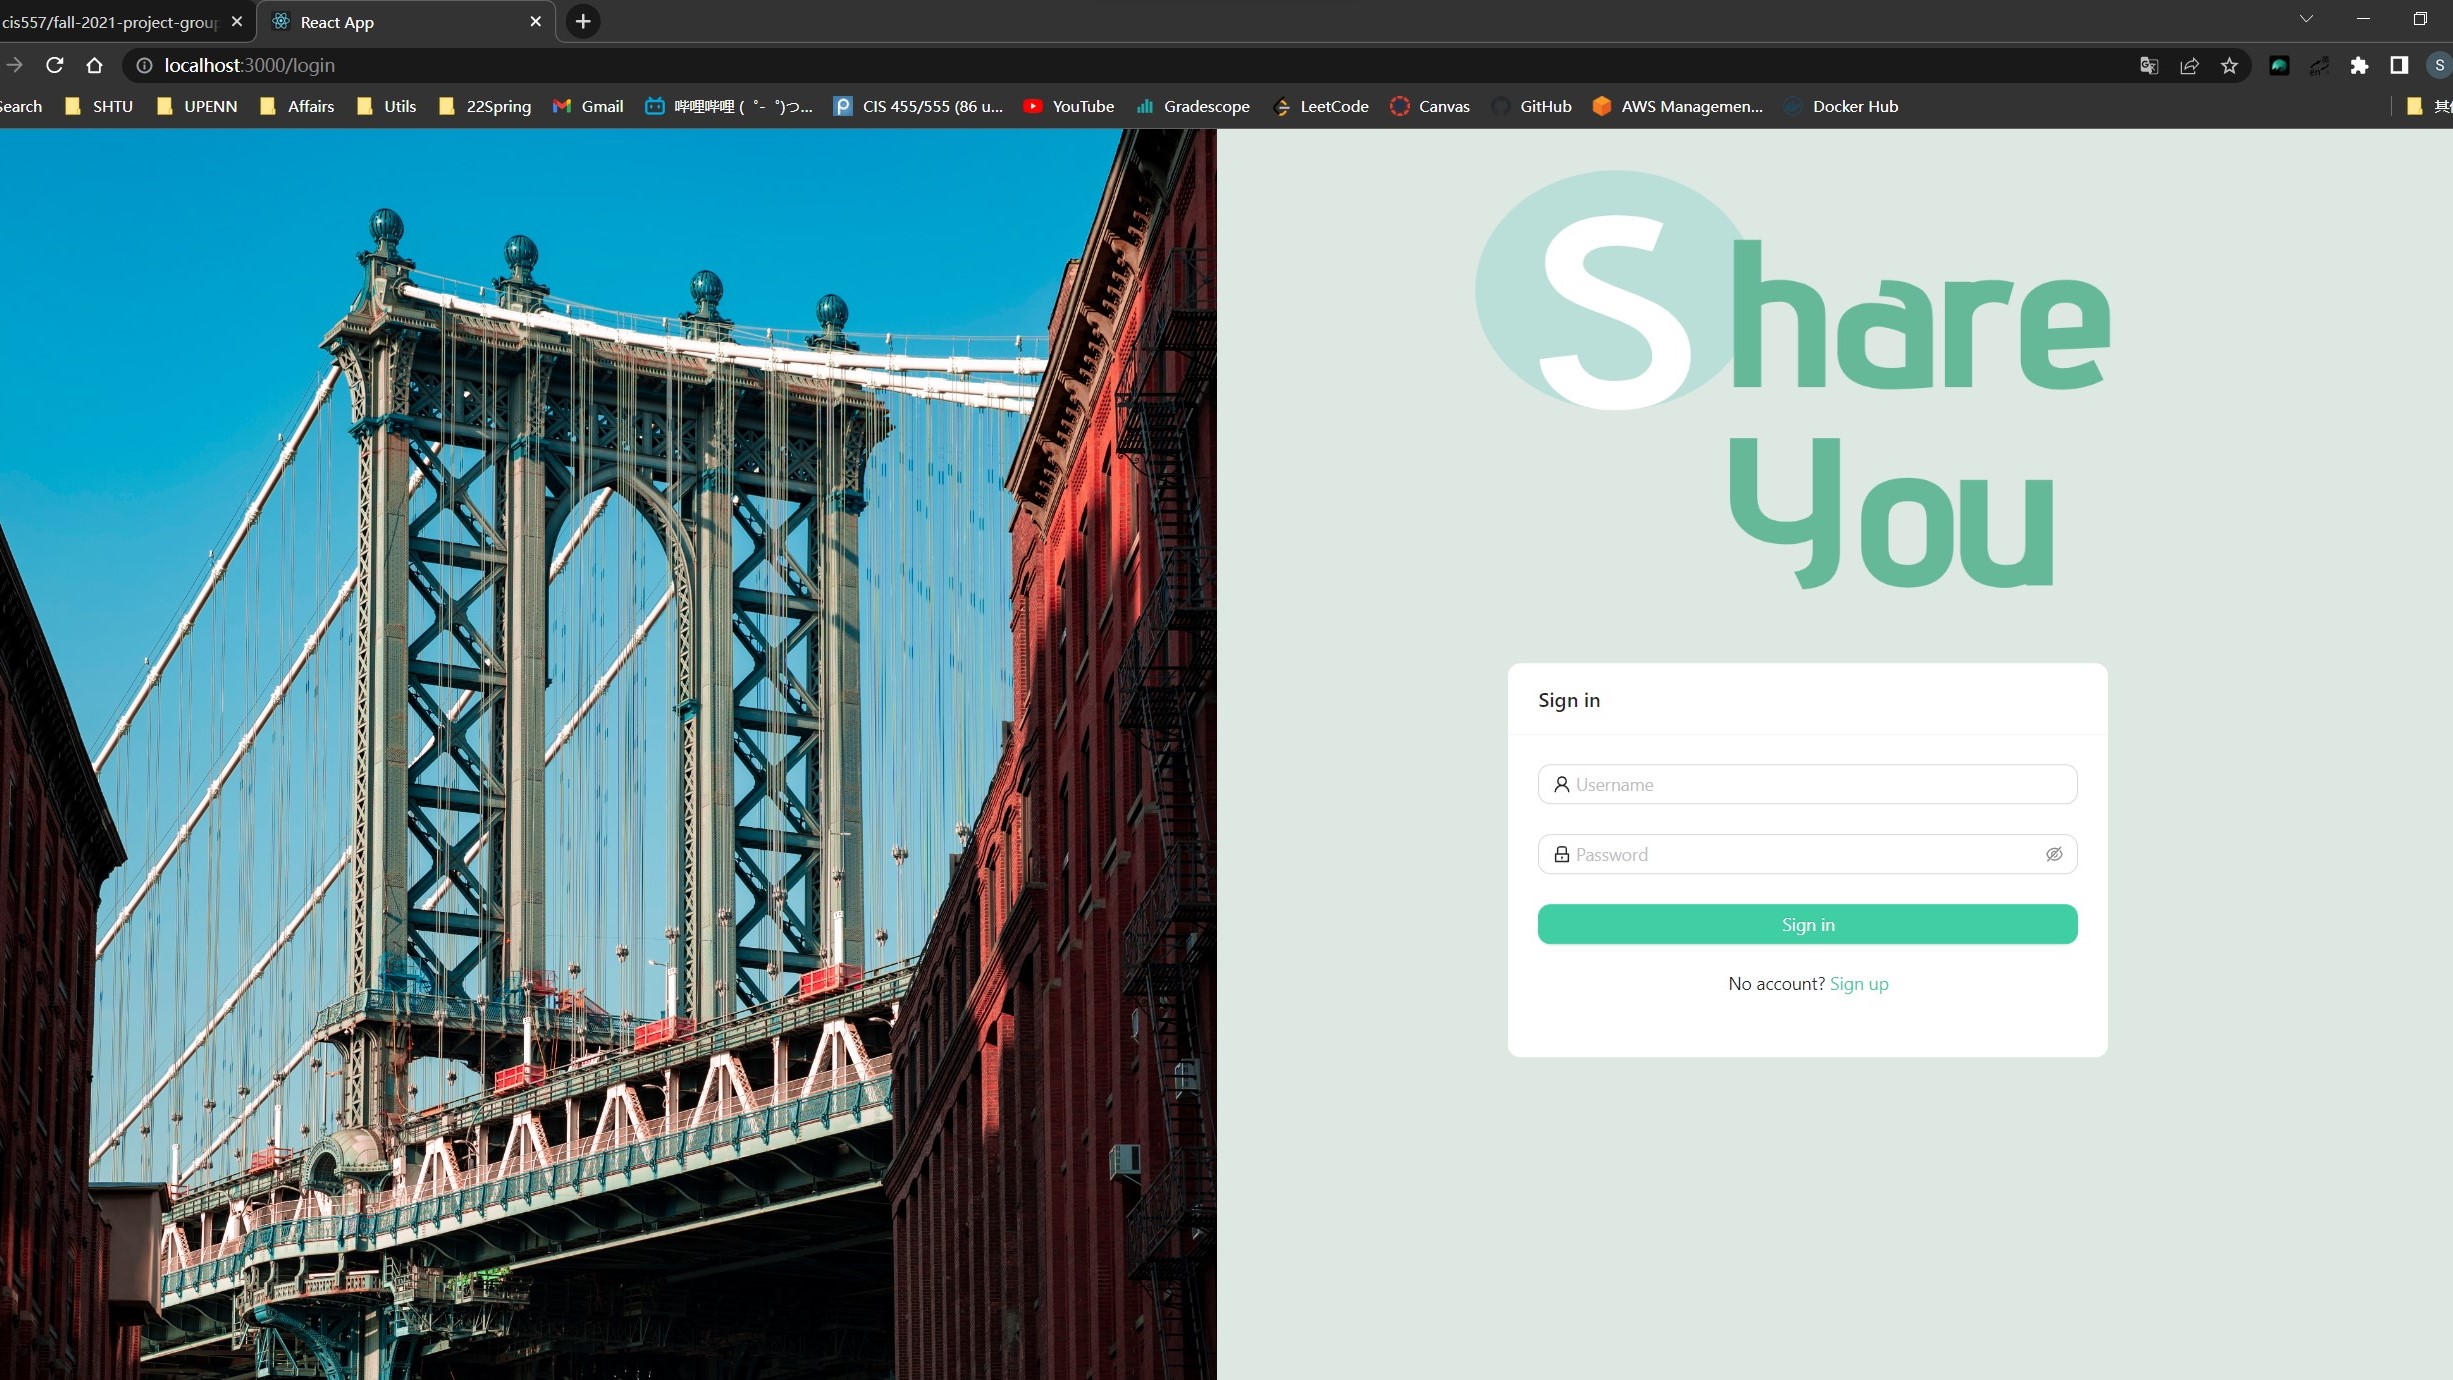The width and height of the screenshot is (2453, 1380).
Task: Open the UPENN bookmarks folder
Action: click(x=197, y=106)
